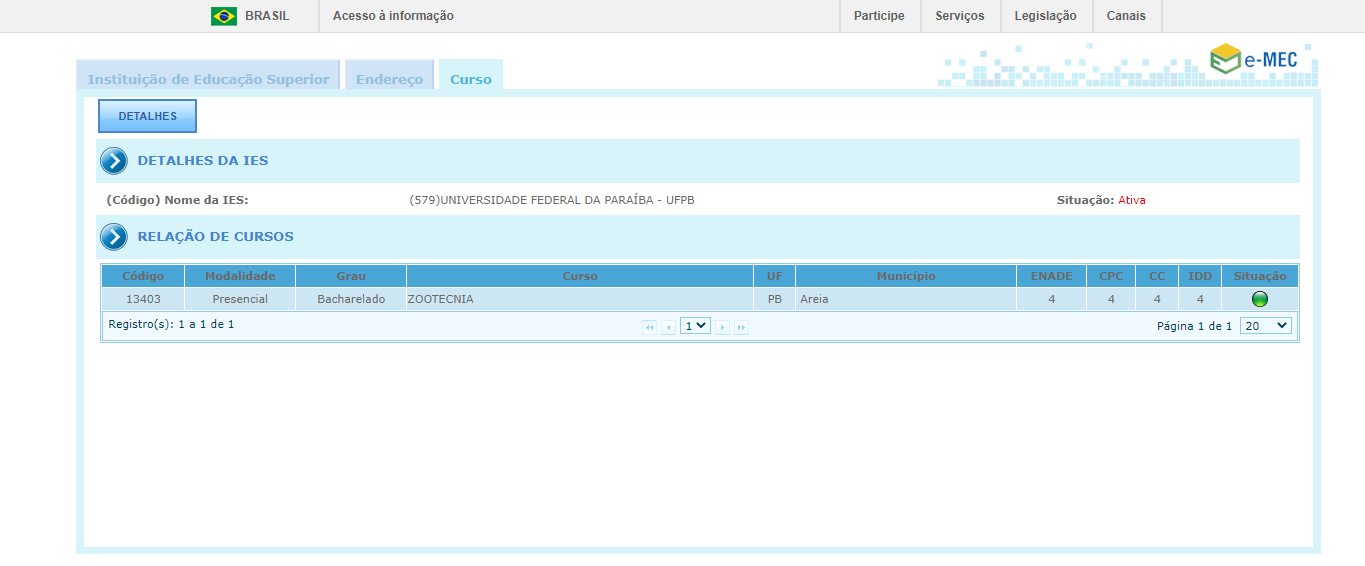Click the Brazil flag icon
This screenshot has height=566, width=1365.
tap(223, 16)
